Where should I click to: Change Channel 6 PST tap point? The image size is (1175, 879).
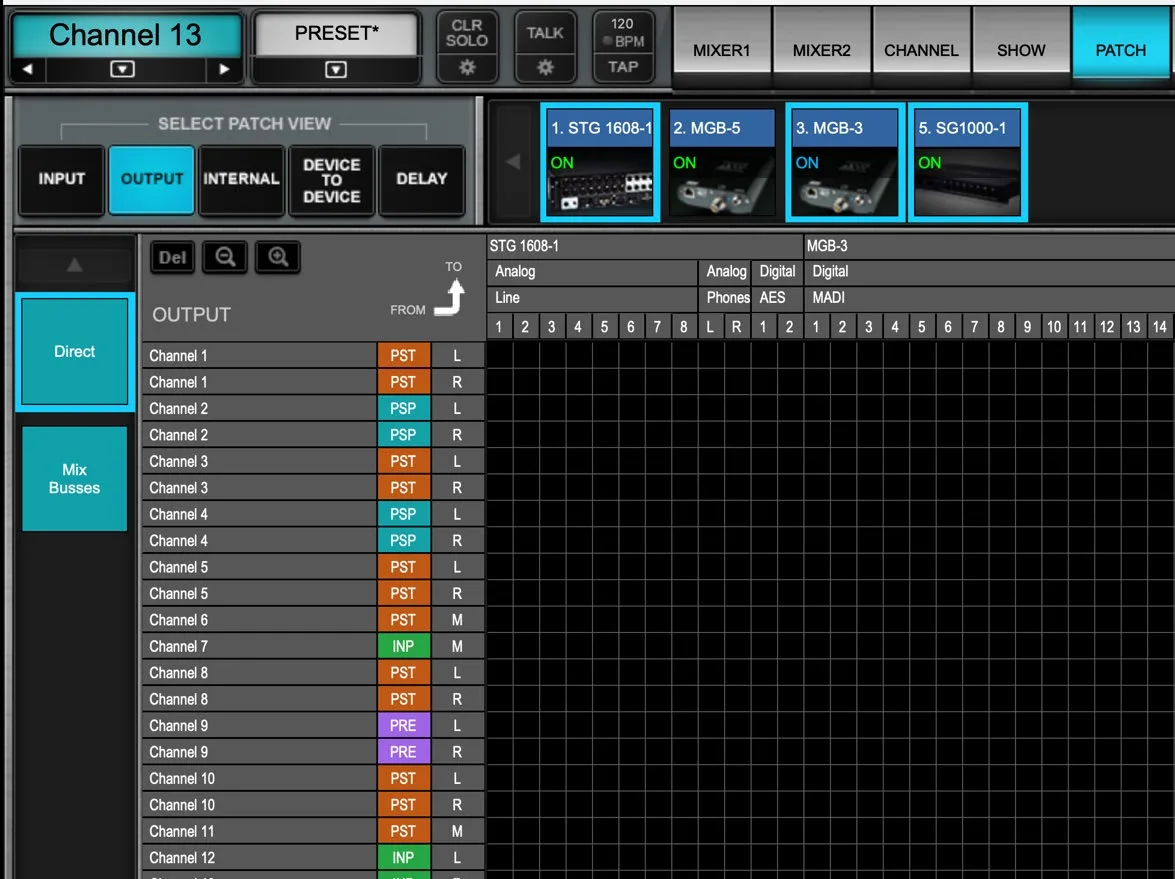403,620
